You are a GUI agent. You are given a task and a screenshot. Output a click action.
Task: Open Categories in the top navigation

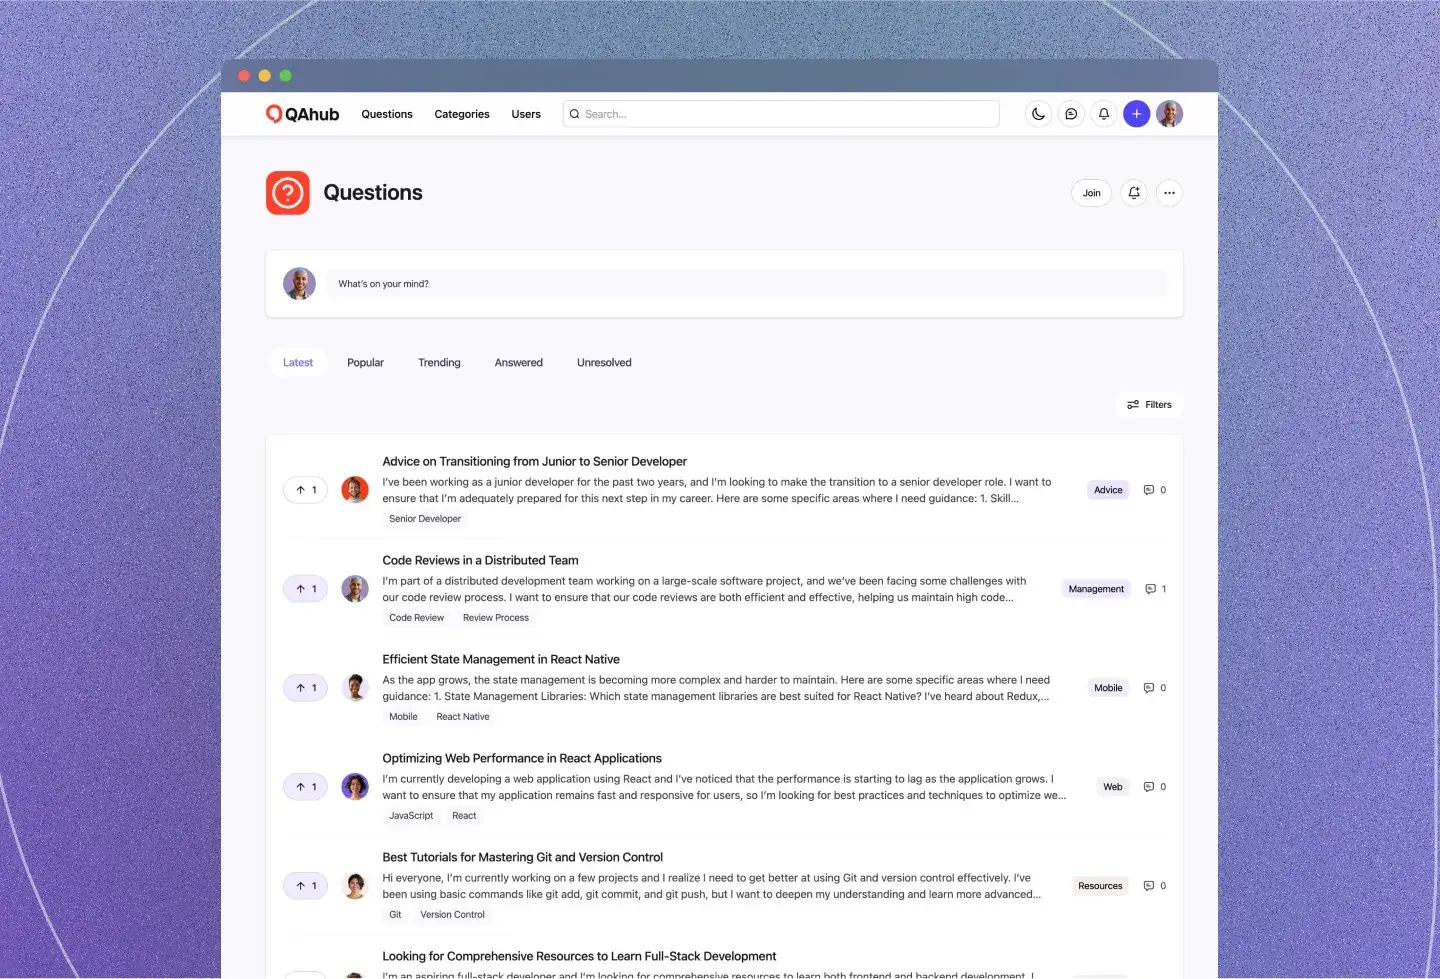click(x=462, y=114)
